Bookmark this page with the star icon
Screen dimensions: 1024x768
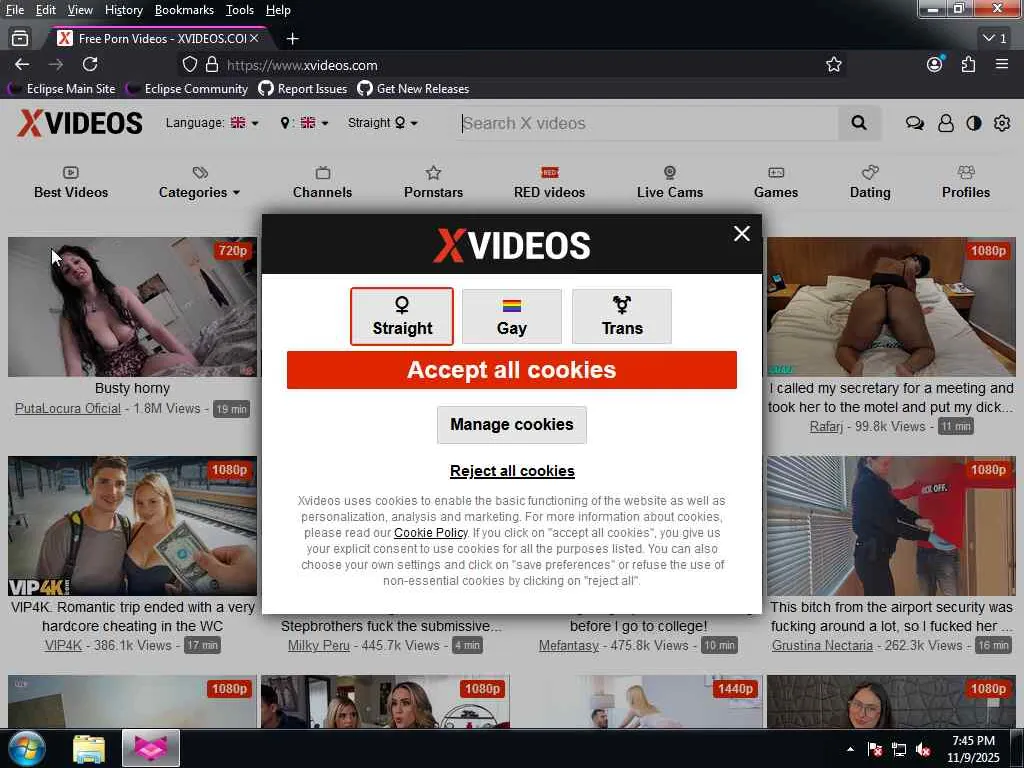(833, 65)
